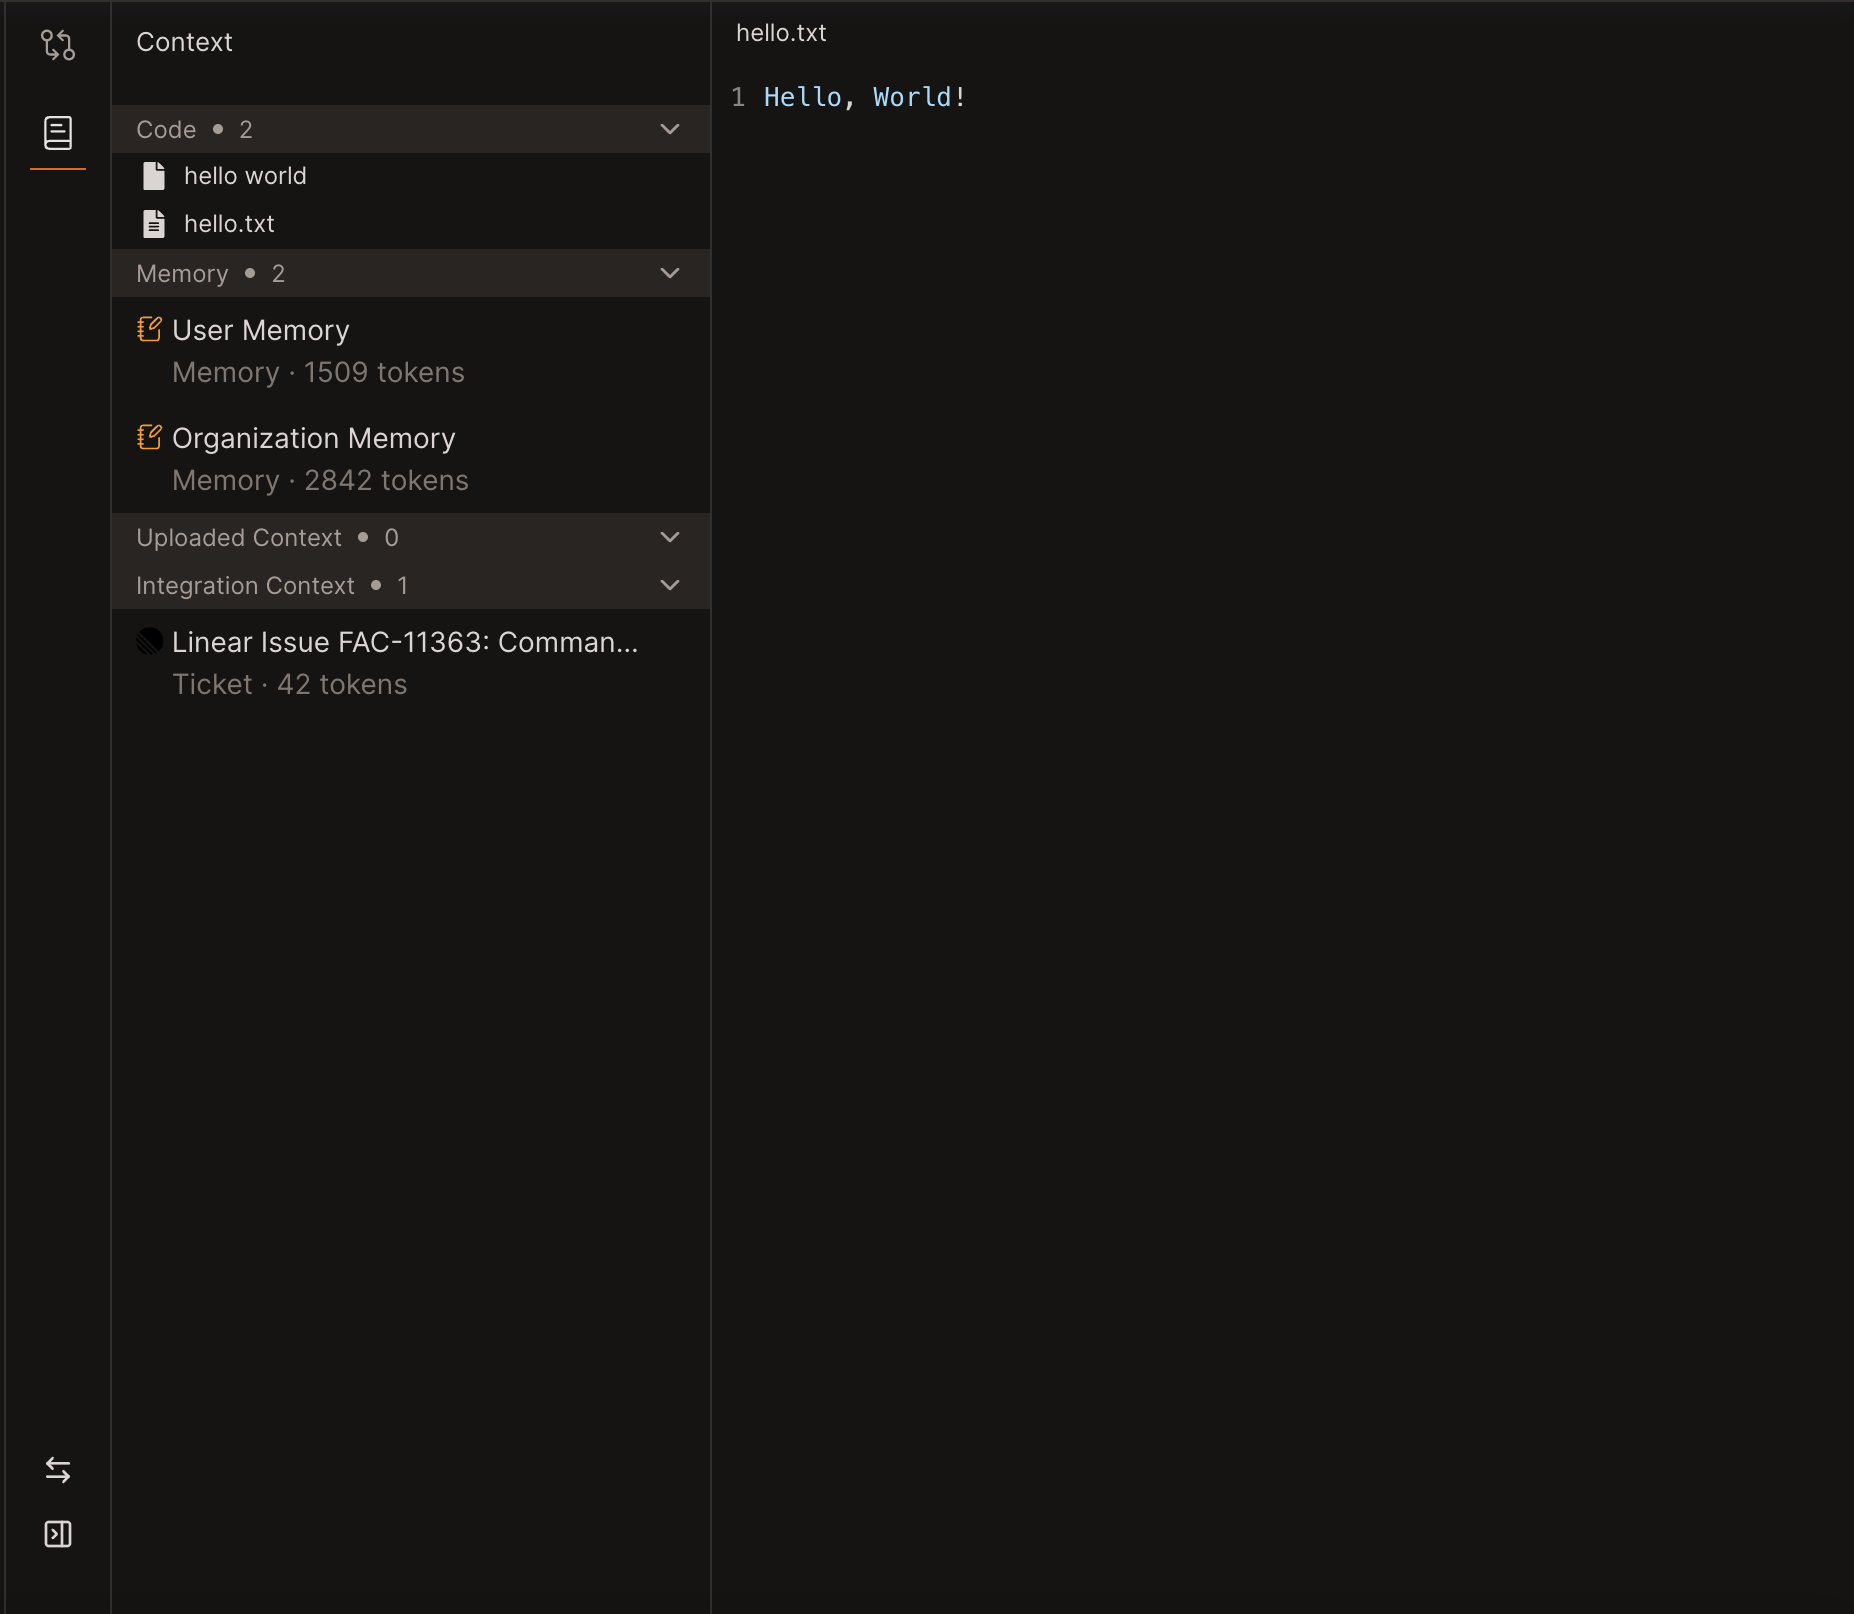
Task: Select hello.txt in the Code list
Action: point(229,223)
